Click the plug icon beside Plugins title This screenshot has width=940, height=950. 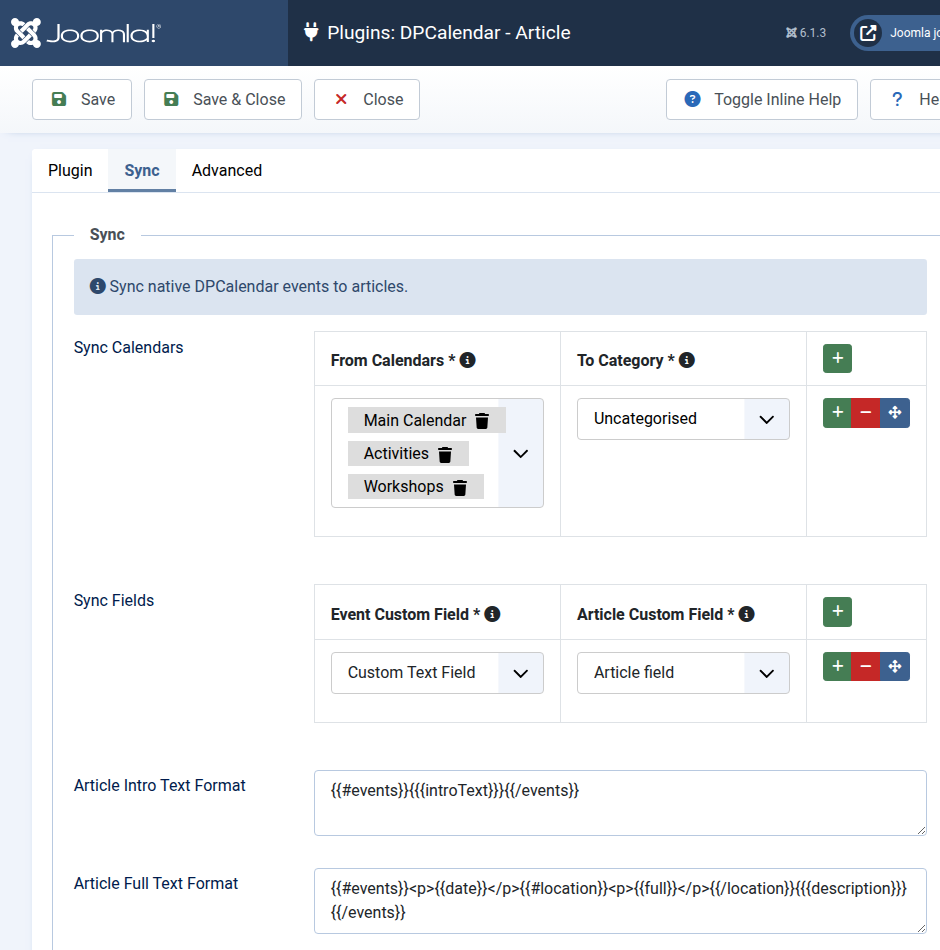(x=311, y=32)
